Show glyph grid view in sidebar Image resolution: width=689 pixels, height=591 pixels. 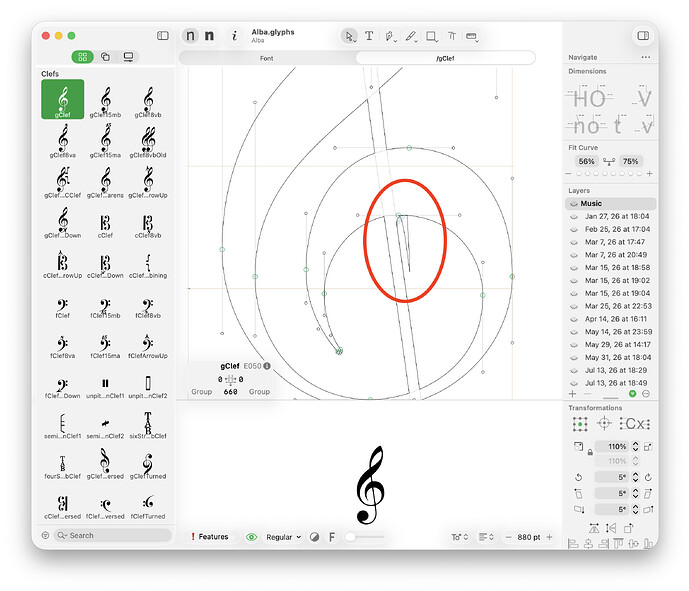83,57
